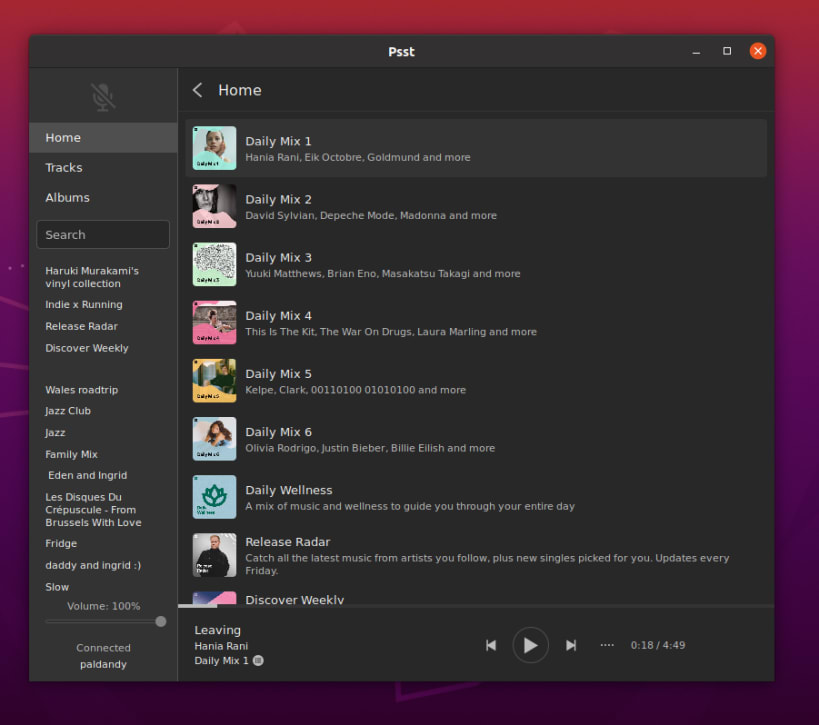Viewport: 819px width, 725px height.
Task: Click Olivia Rodrigo, Justin Bieber description line
Action: pyautogui.click(x=370, y=448)
